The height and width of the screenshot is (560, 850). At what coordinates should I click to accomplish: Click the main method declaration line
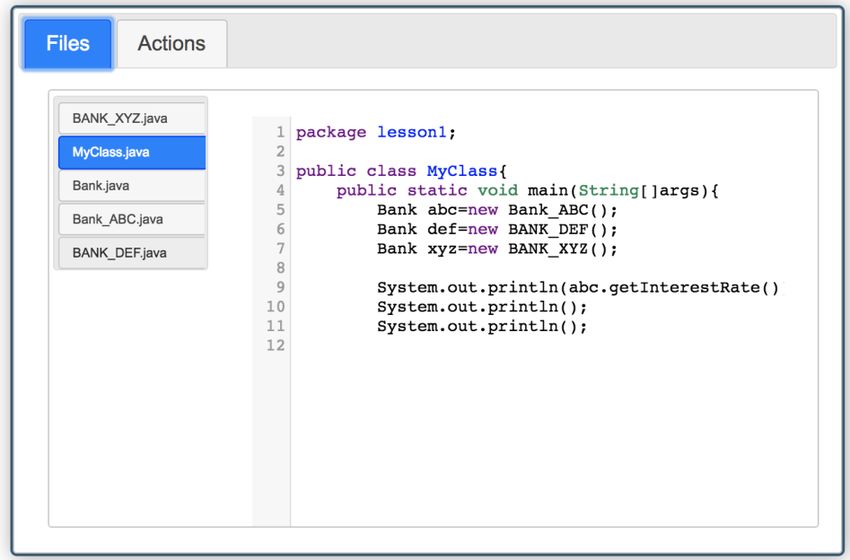coord(527,191)
